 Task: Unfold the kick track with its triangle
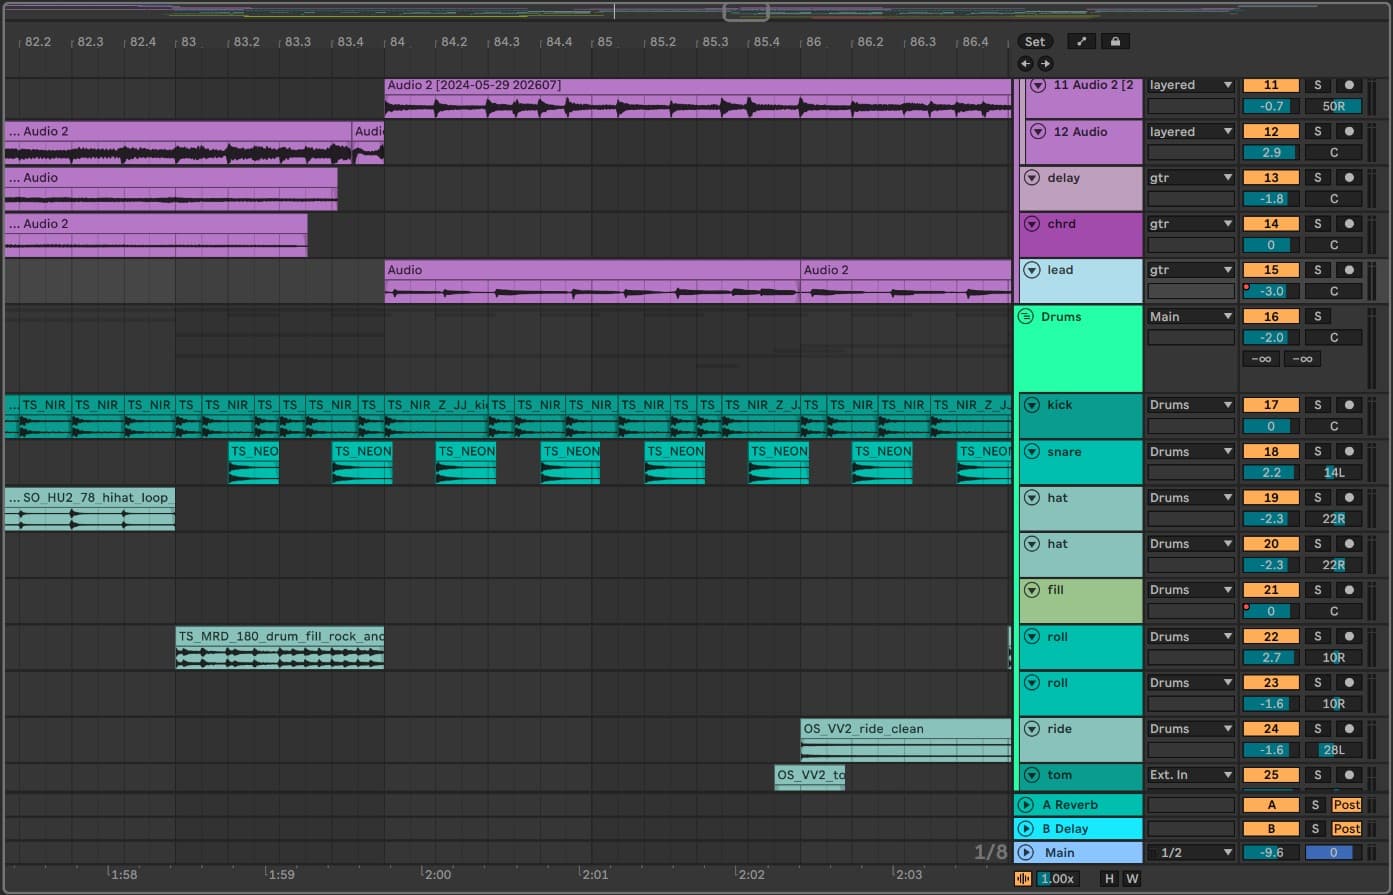tap(1032, 405)
